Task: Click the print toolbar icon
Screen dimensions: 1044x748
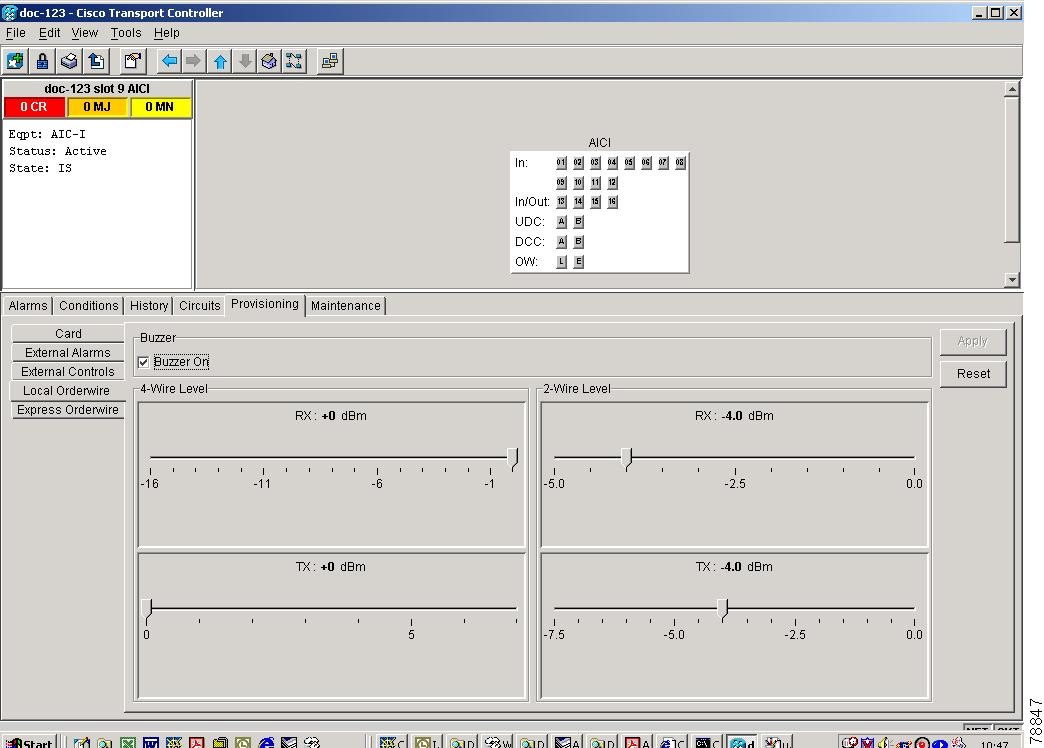Action: coord(69,61)
